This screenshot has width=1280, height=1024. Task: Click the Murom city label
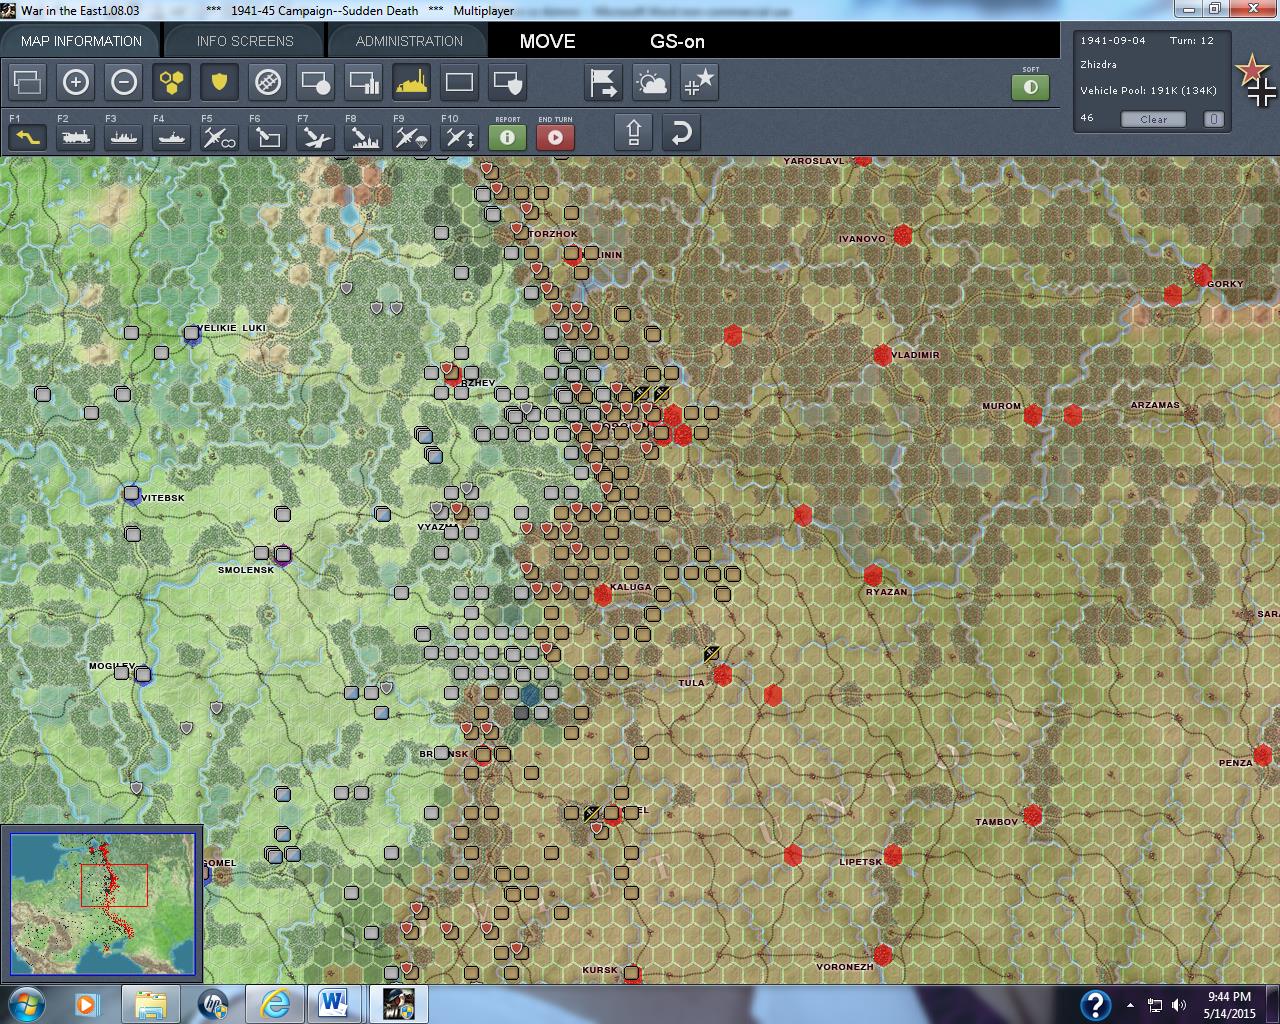point(1001,406)
